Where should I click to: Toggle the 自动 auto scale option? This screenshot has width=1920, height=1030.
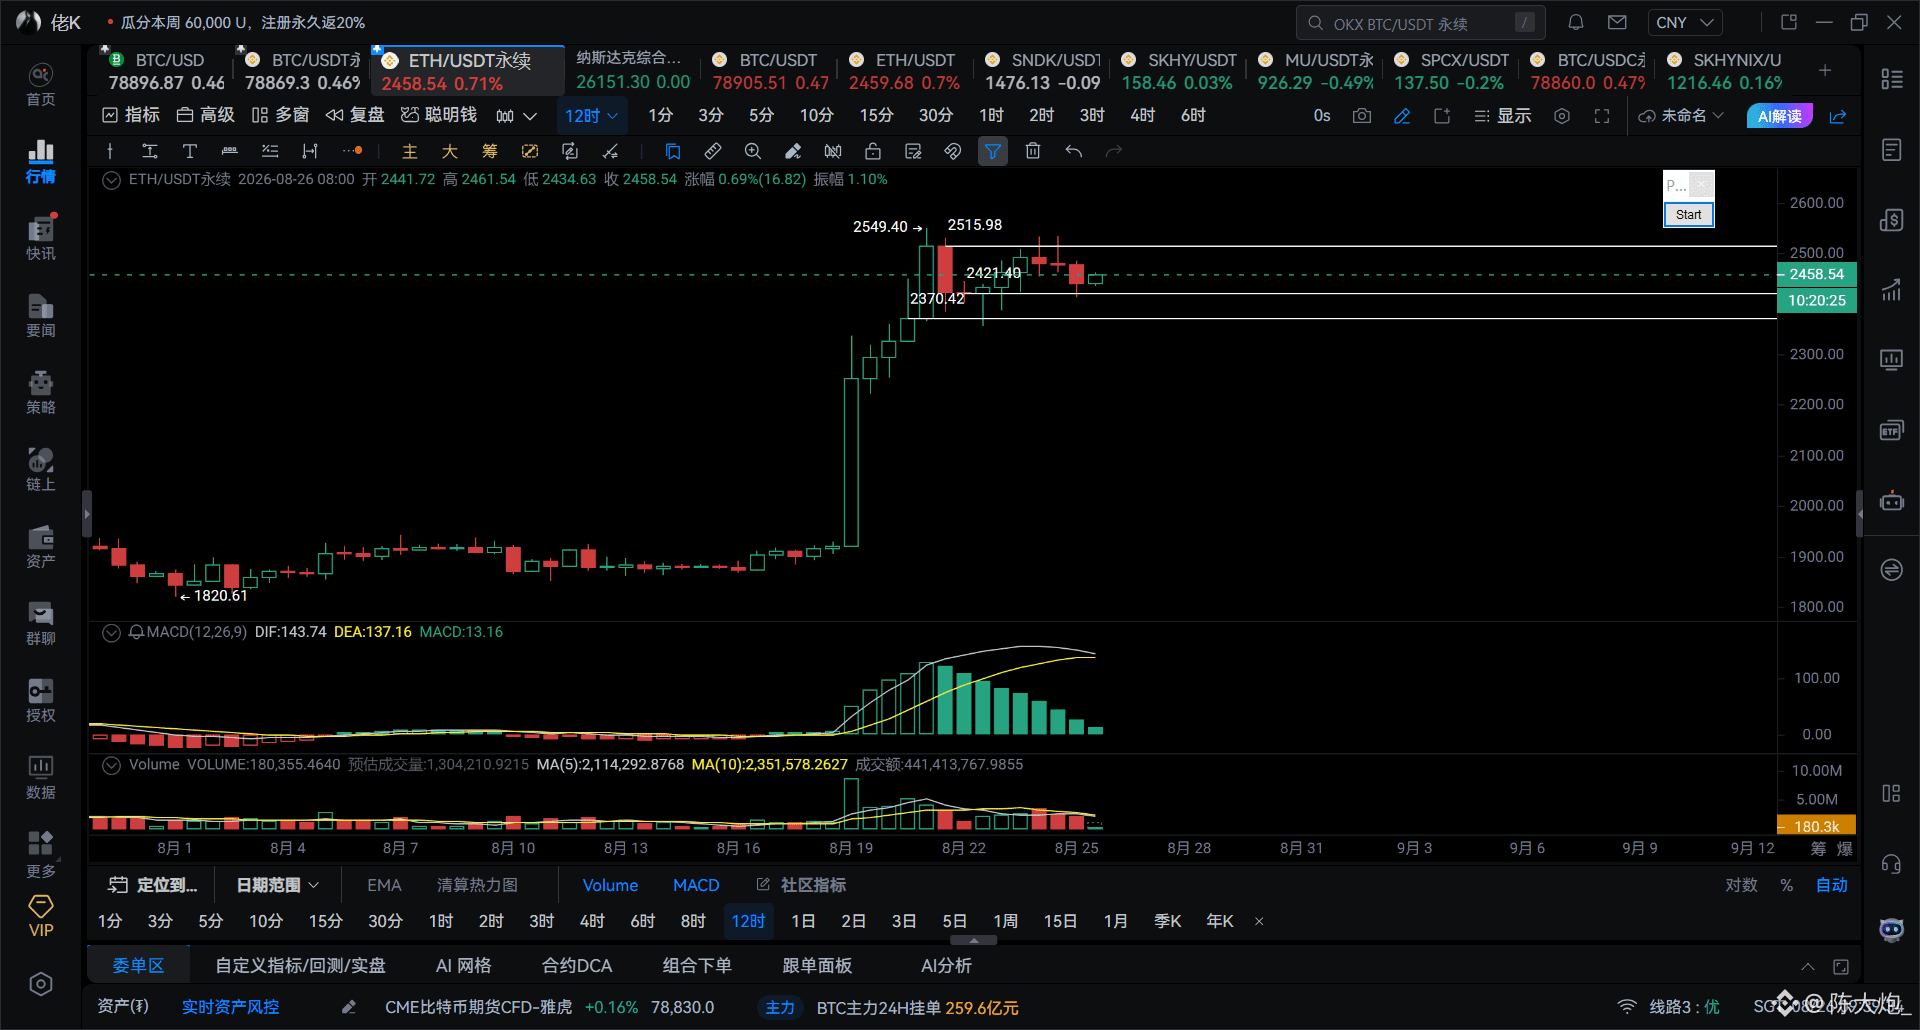pos(1832,885)
